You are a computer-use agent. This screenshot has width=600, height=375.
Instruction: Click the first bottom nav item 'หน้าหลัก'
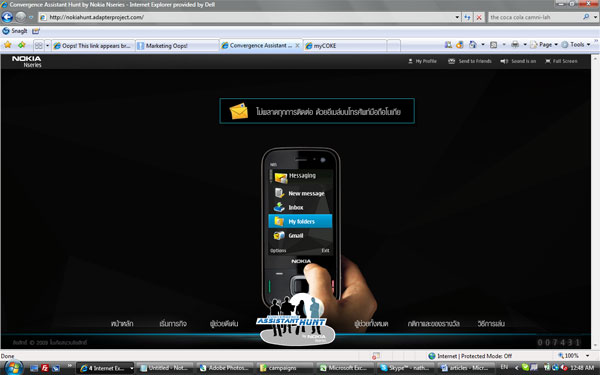click(x=122, y=324)
